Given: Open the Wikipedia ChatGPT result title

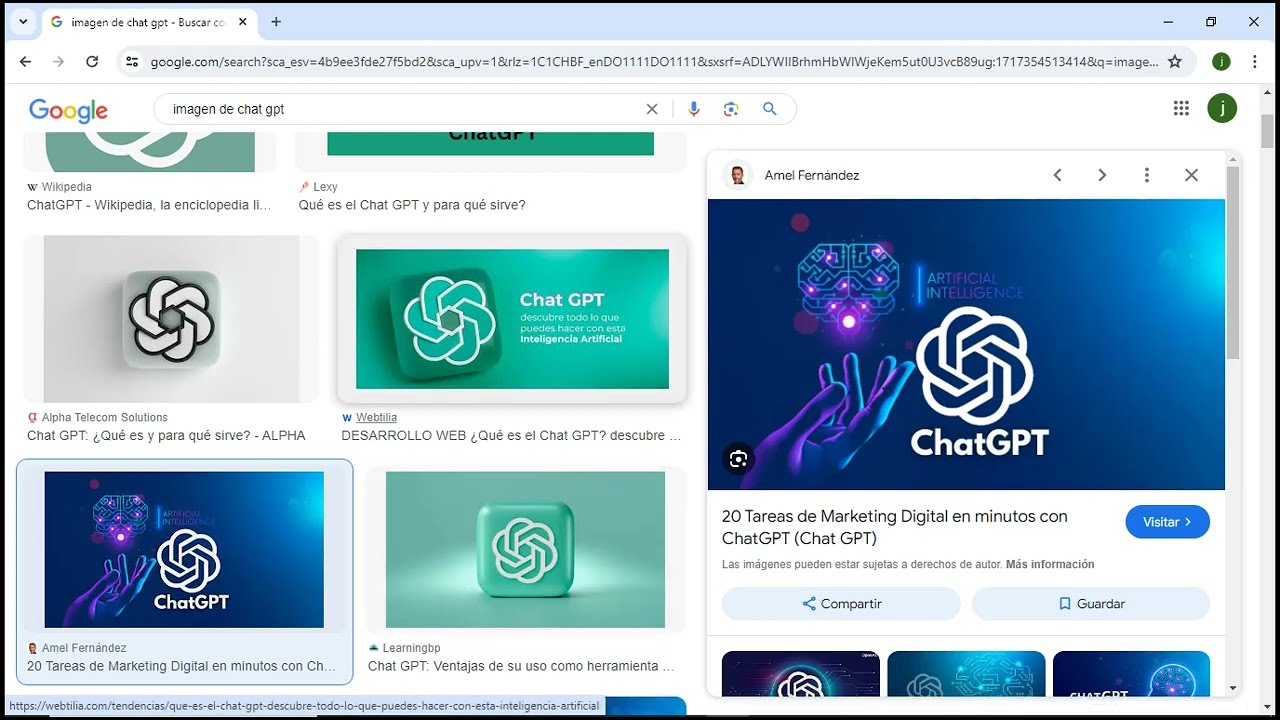Looking at the screenshot, I should [x=149, y=205].
